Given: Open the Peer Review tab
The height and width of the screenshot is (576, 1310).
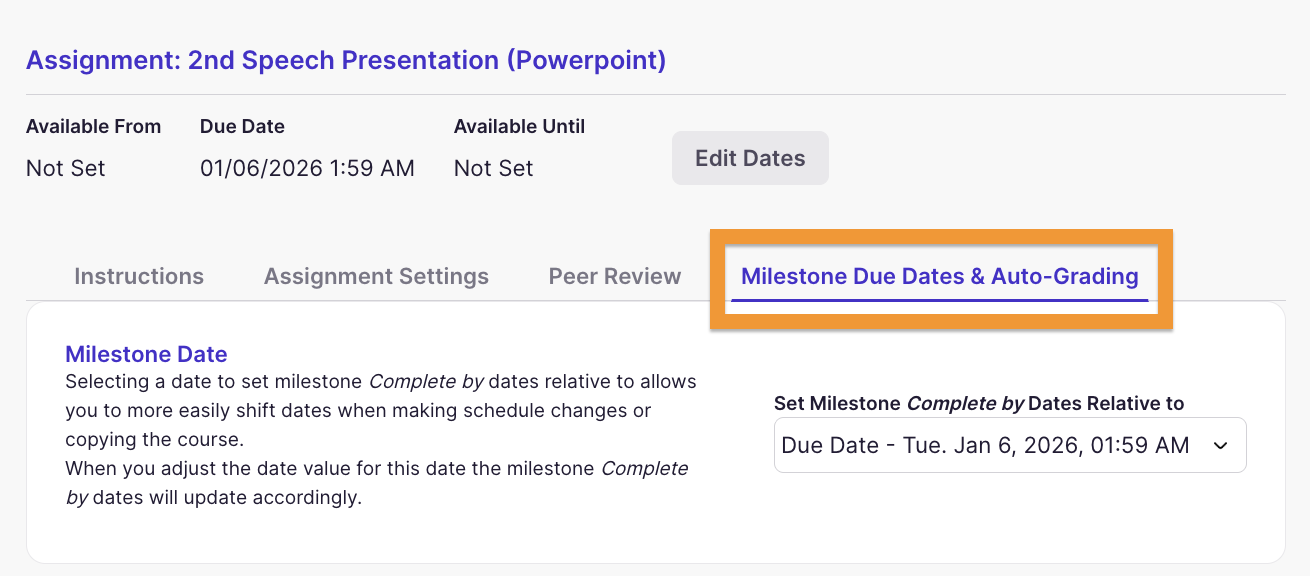Looking at the screenshot, I should coord(615,276).
